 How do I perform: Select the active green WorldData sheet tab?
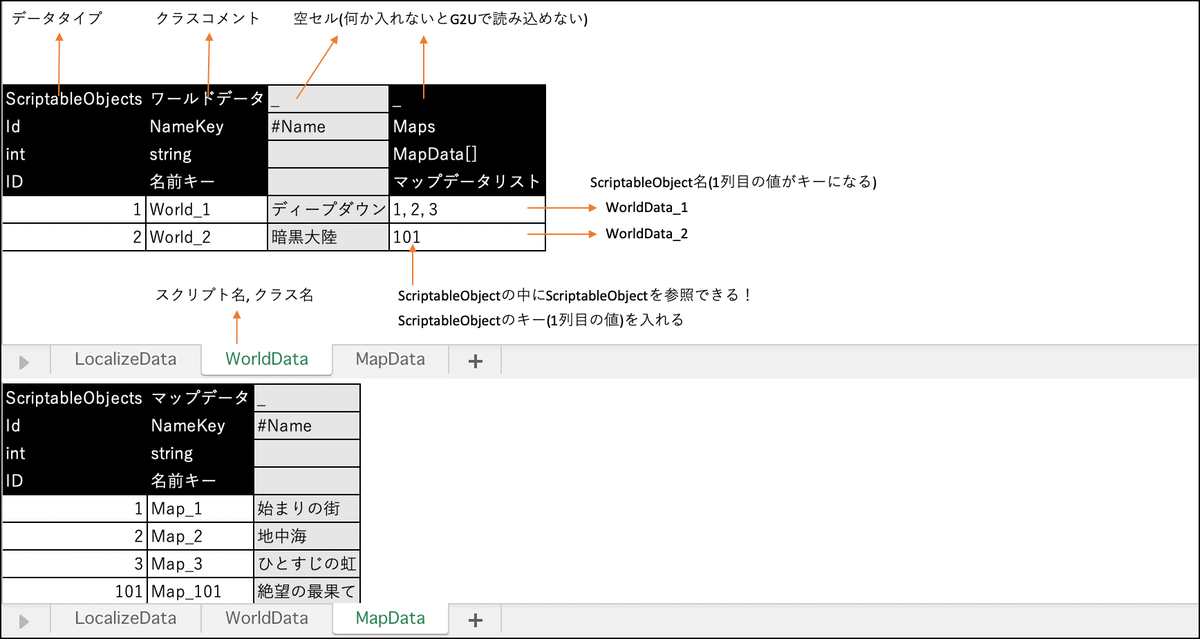(x=266, y=359)
